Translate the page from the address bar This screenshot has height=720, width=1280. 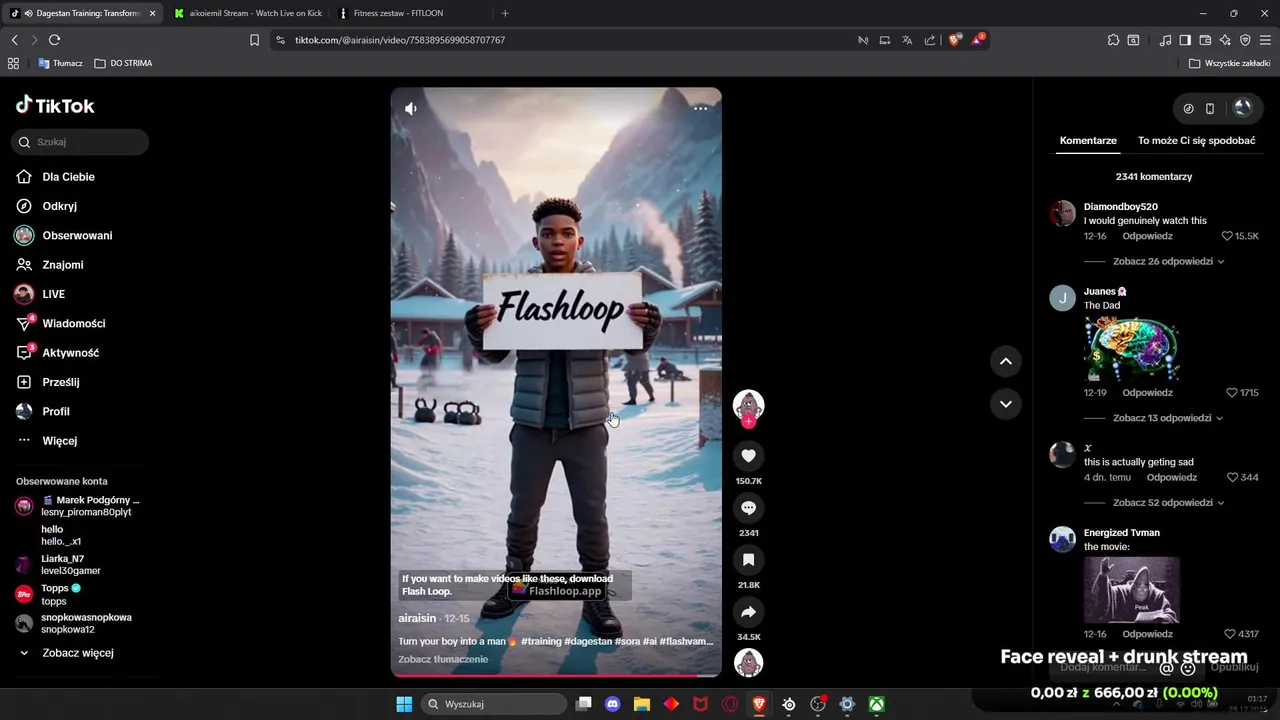coord(907,40)
